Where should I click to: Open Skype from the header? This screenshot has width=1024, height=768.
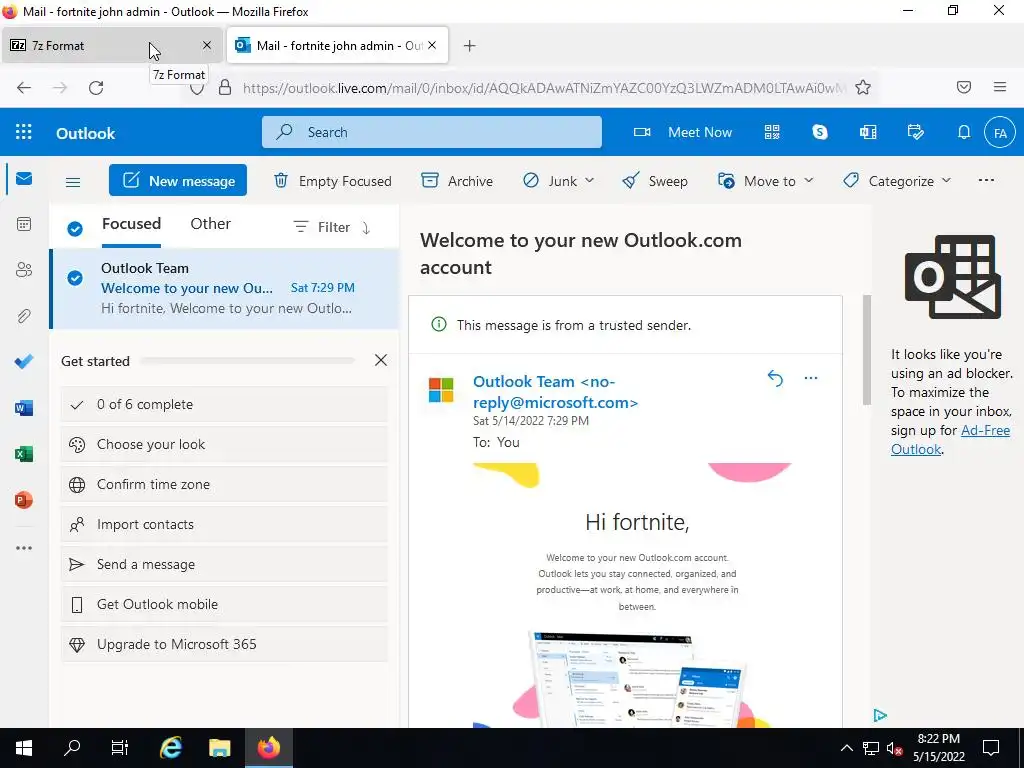[x=820, y=133]
